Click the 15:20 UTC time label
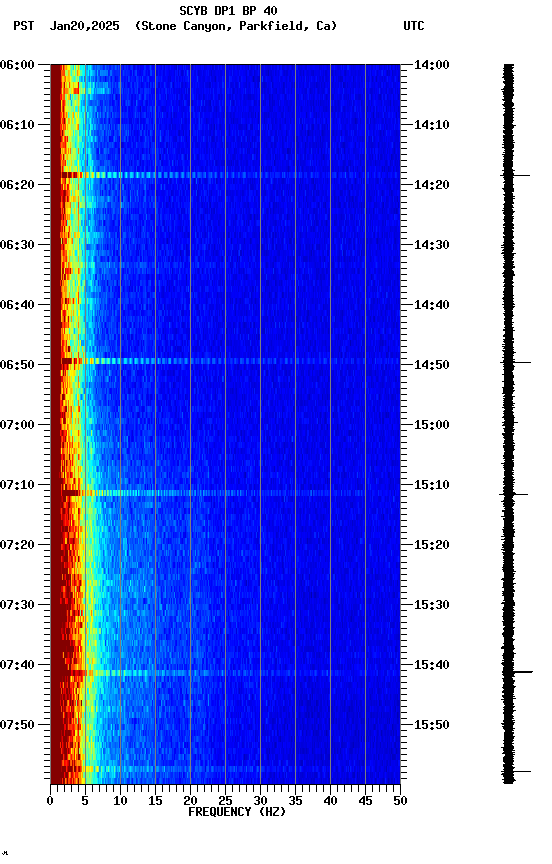The image size is (552, 864). (x=432, y=545)
